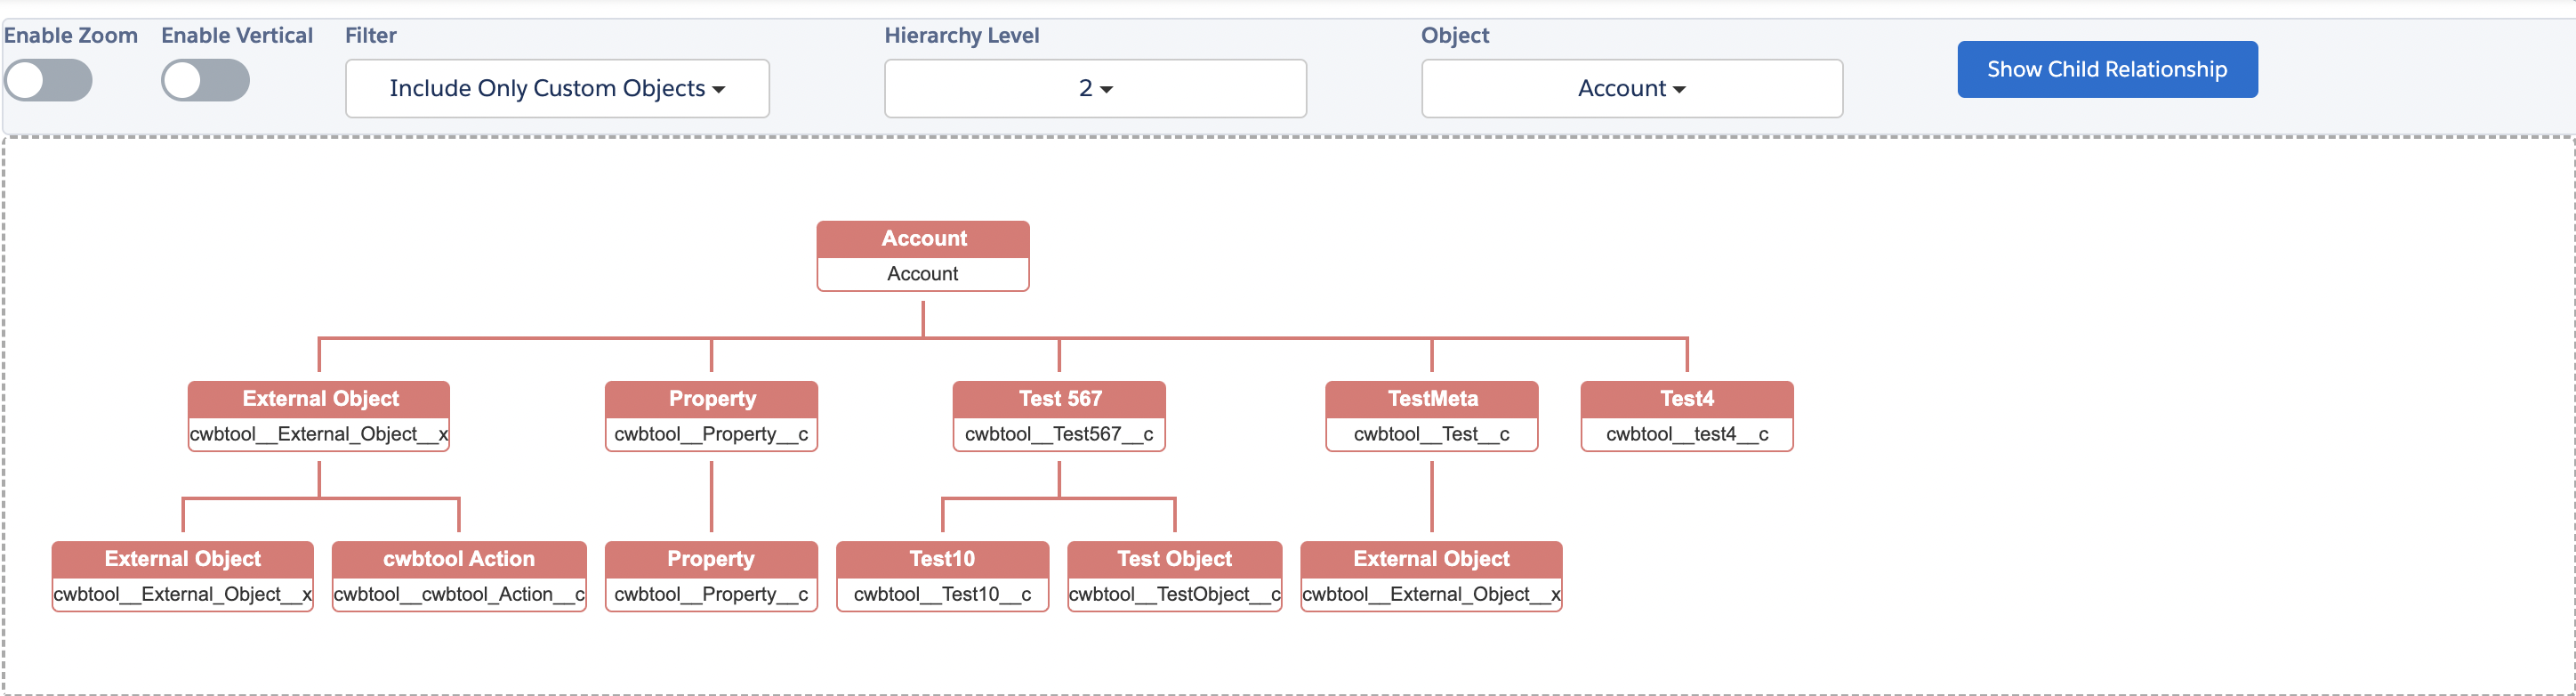The height and width of the screenshot is (696, 2576).
Task: Open the Object dropdown set to Account
Action: (1631, 89)
